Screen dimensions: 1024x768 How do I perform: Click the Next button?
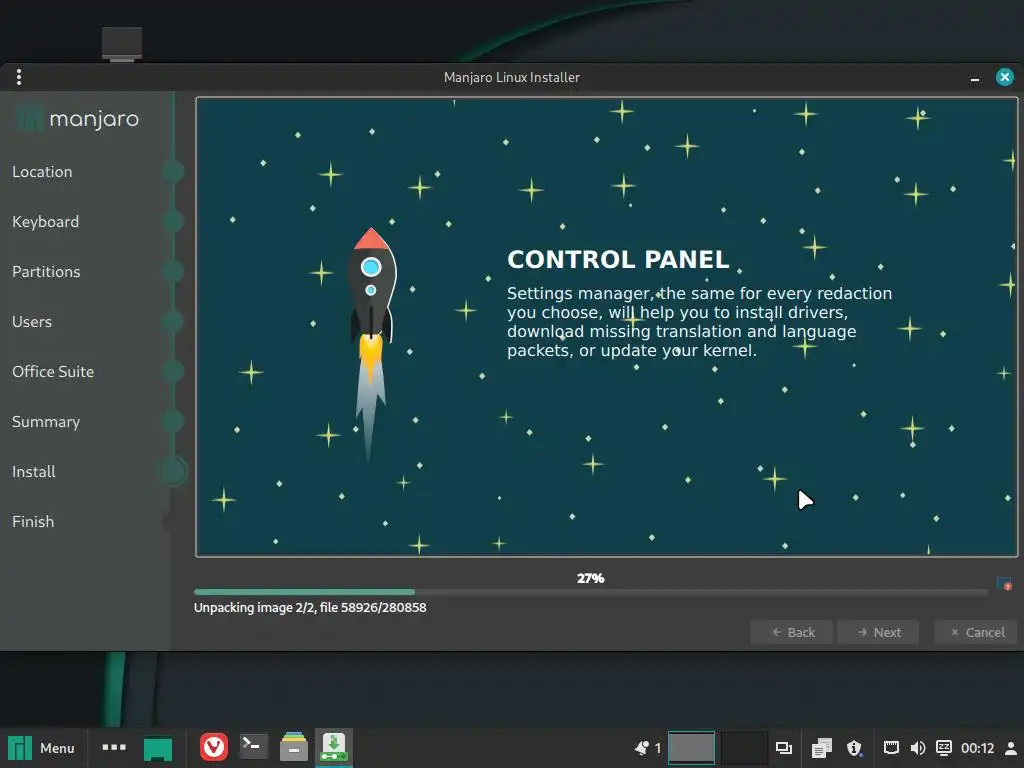coord(878,632)
